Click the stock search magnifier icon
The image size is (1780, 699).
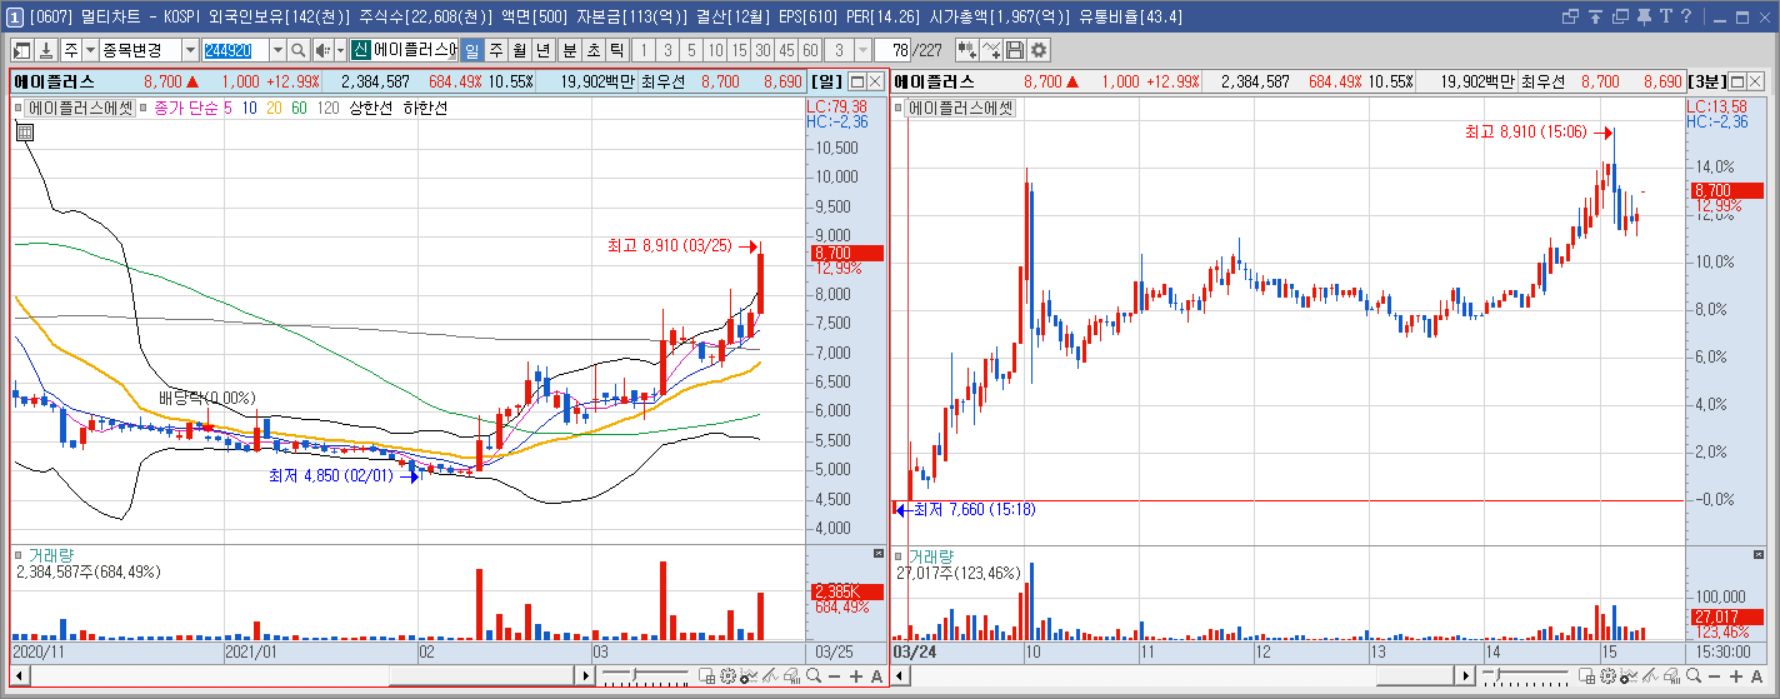298,50
